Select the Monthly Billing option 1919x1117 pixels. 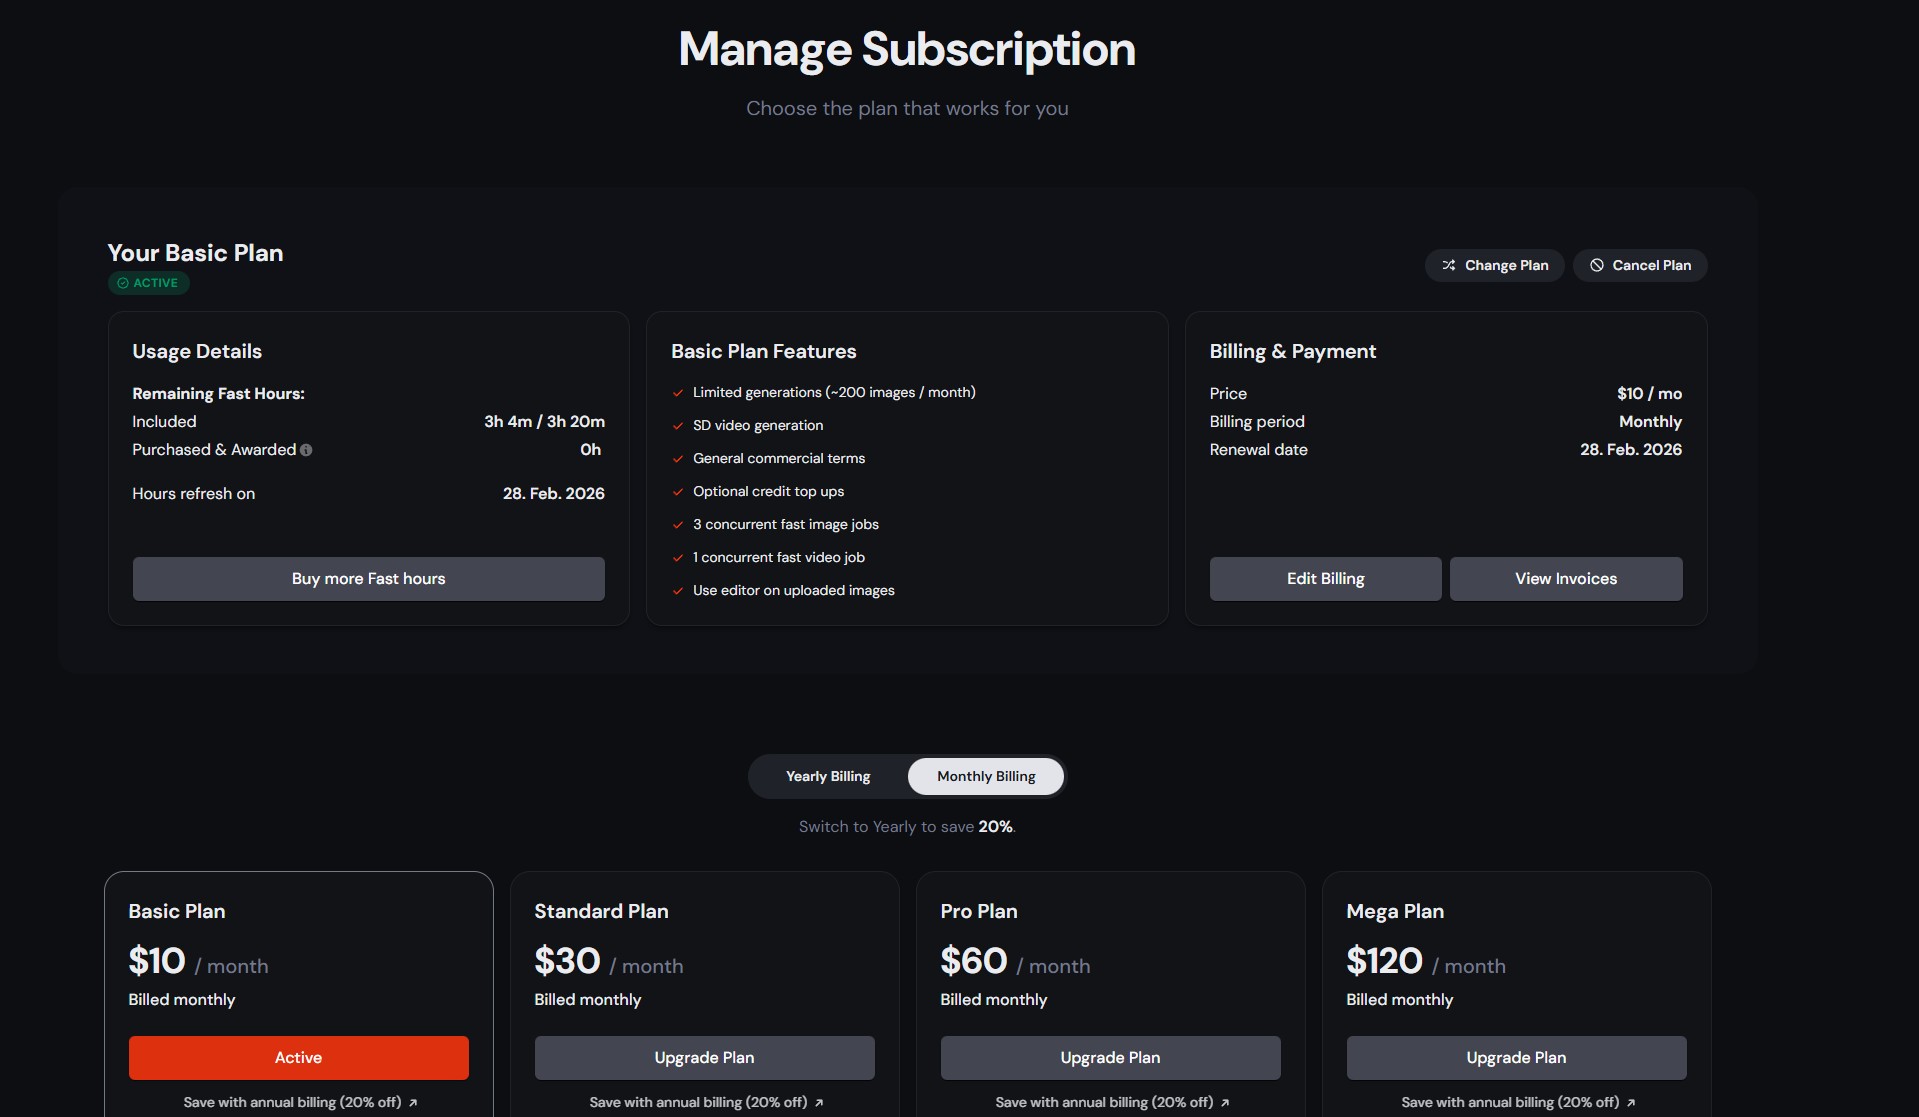tap(985, 777)
